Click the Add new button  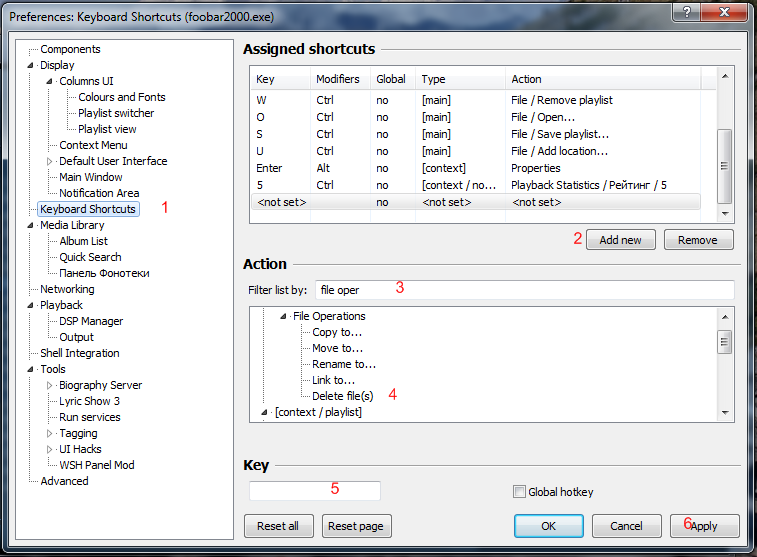[x=620, y=240]
